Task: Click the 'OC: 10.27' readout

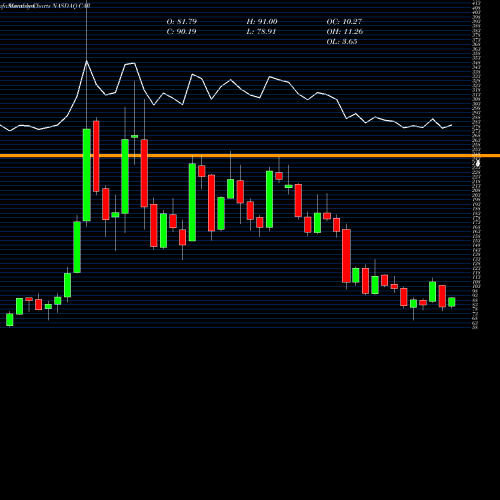Action: tap(344, 22)
